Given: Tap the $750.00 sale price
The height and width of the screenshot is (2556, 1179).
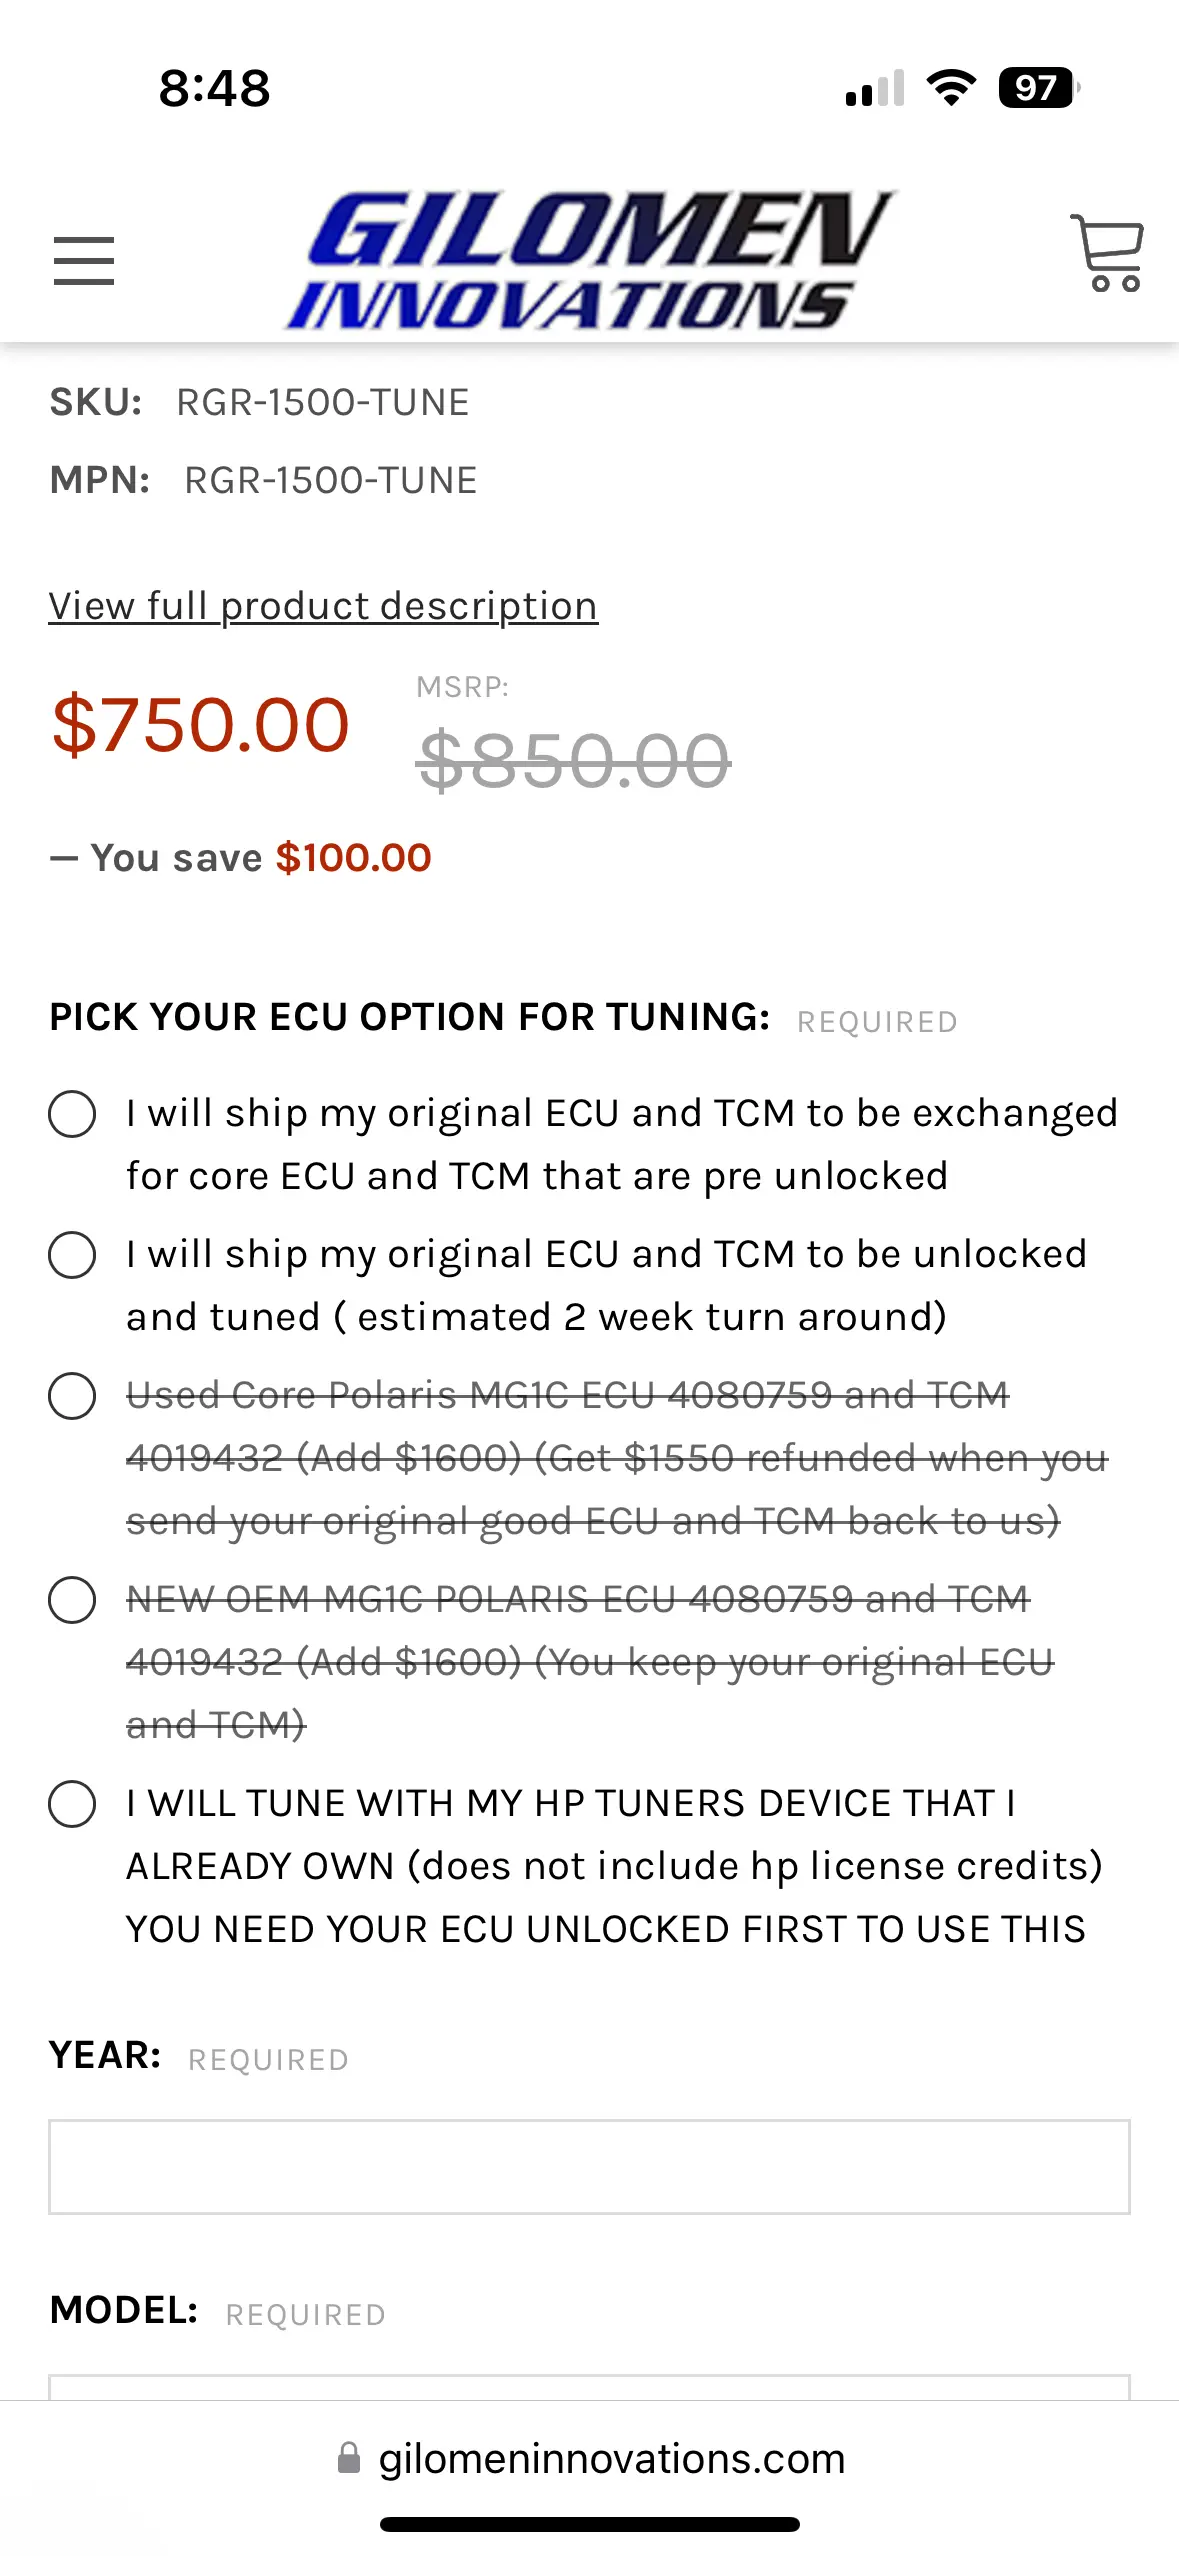Looking at the screenshot, I should 200,725.
